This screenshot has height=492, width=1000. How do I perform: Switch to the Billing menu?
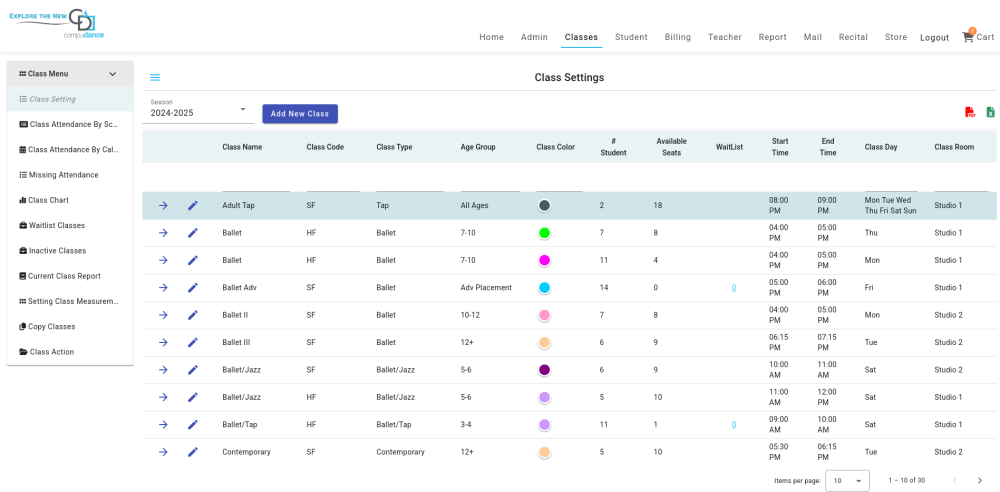pos(677,37)
